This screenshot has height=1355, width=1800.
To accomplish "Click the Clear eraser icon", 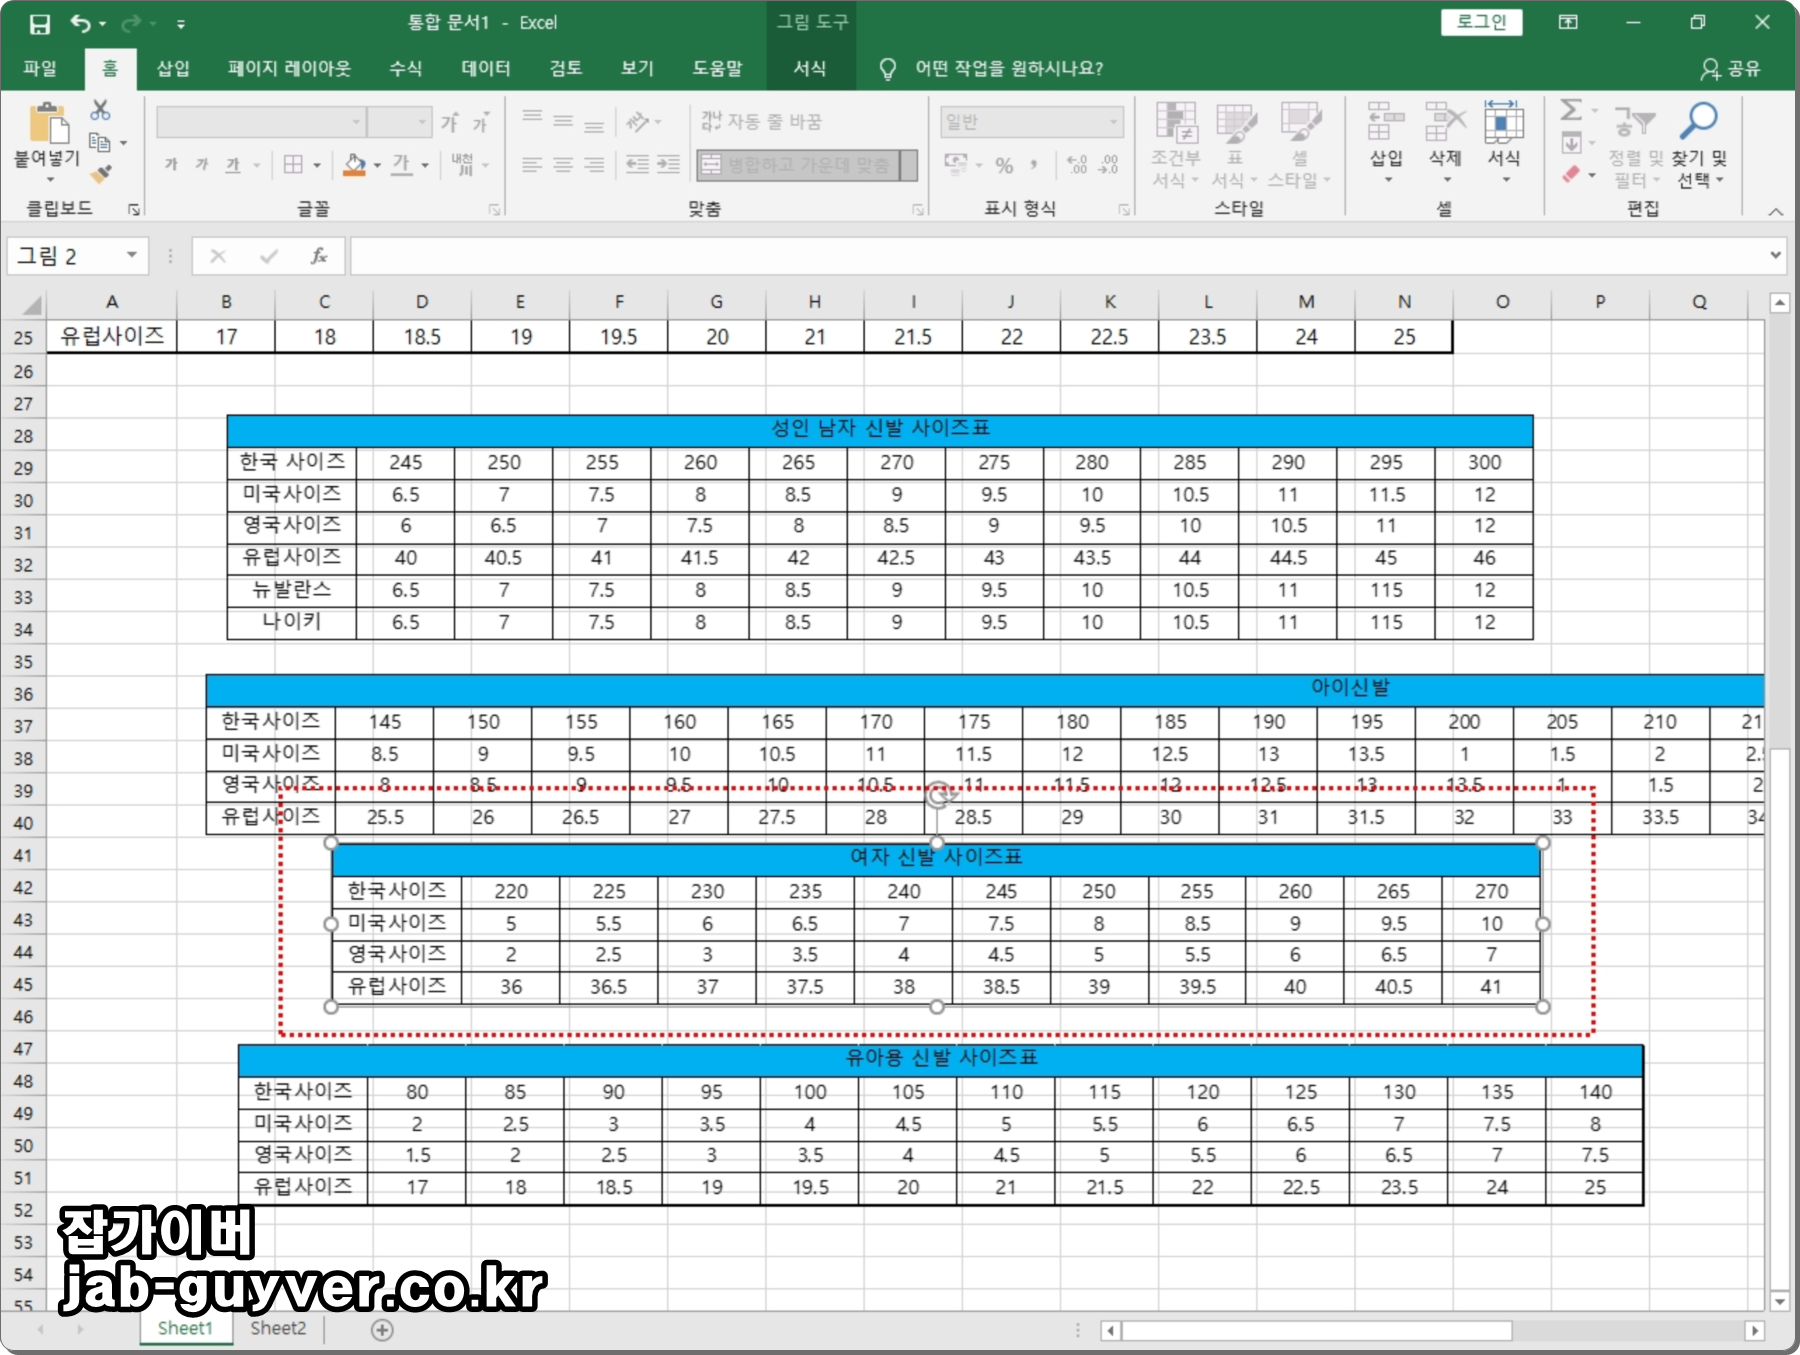I will pyautogui.click(x=1572, y=174).
